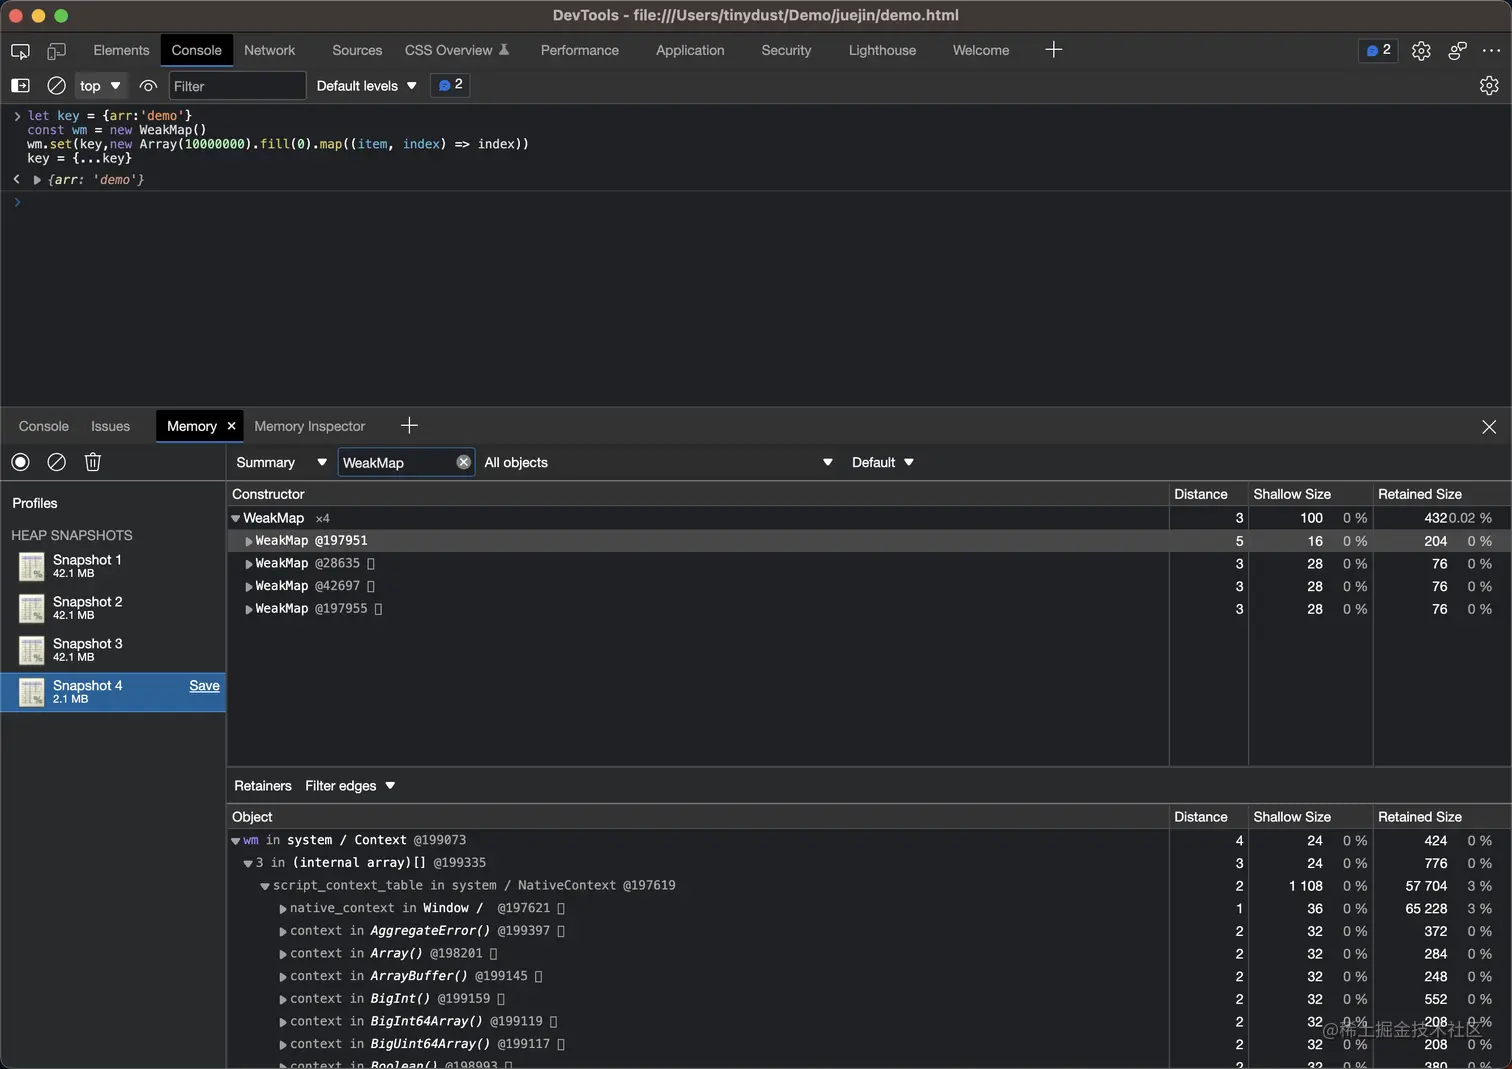This screenshot has height=1069, width=1512.
Task: Expand the native_context in Window row
Action: (283, 909)
